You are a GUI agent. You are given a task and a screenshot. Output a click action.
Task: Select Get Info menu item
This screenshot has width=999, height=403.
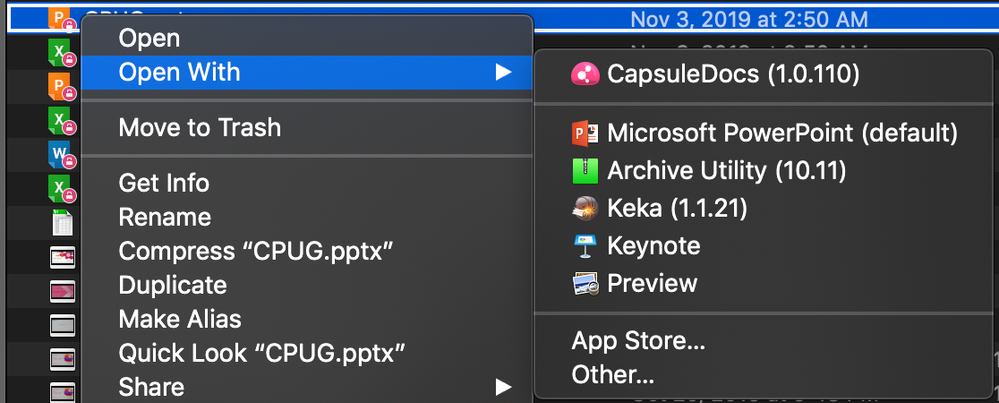306,183
